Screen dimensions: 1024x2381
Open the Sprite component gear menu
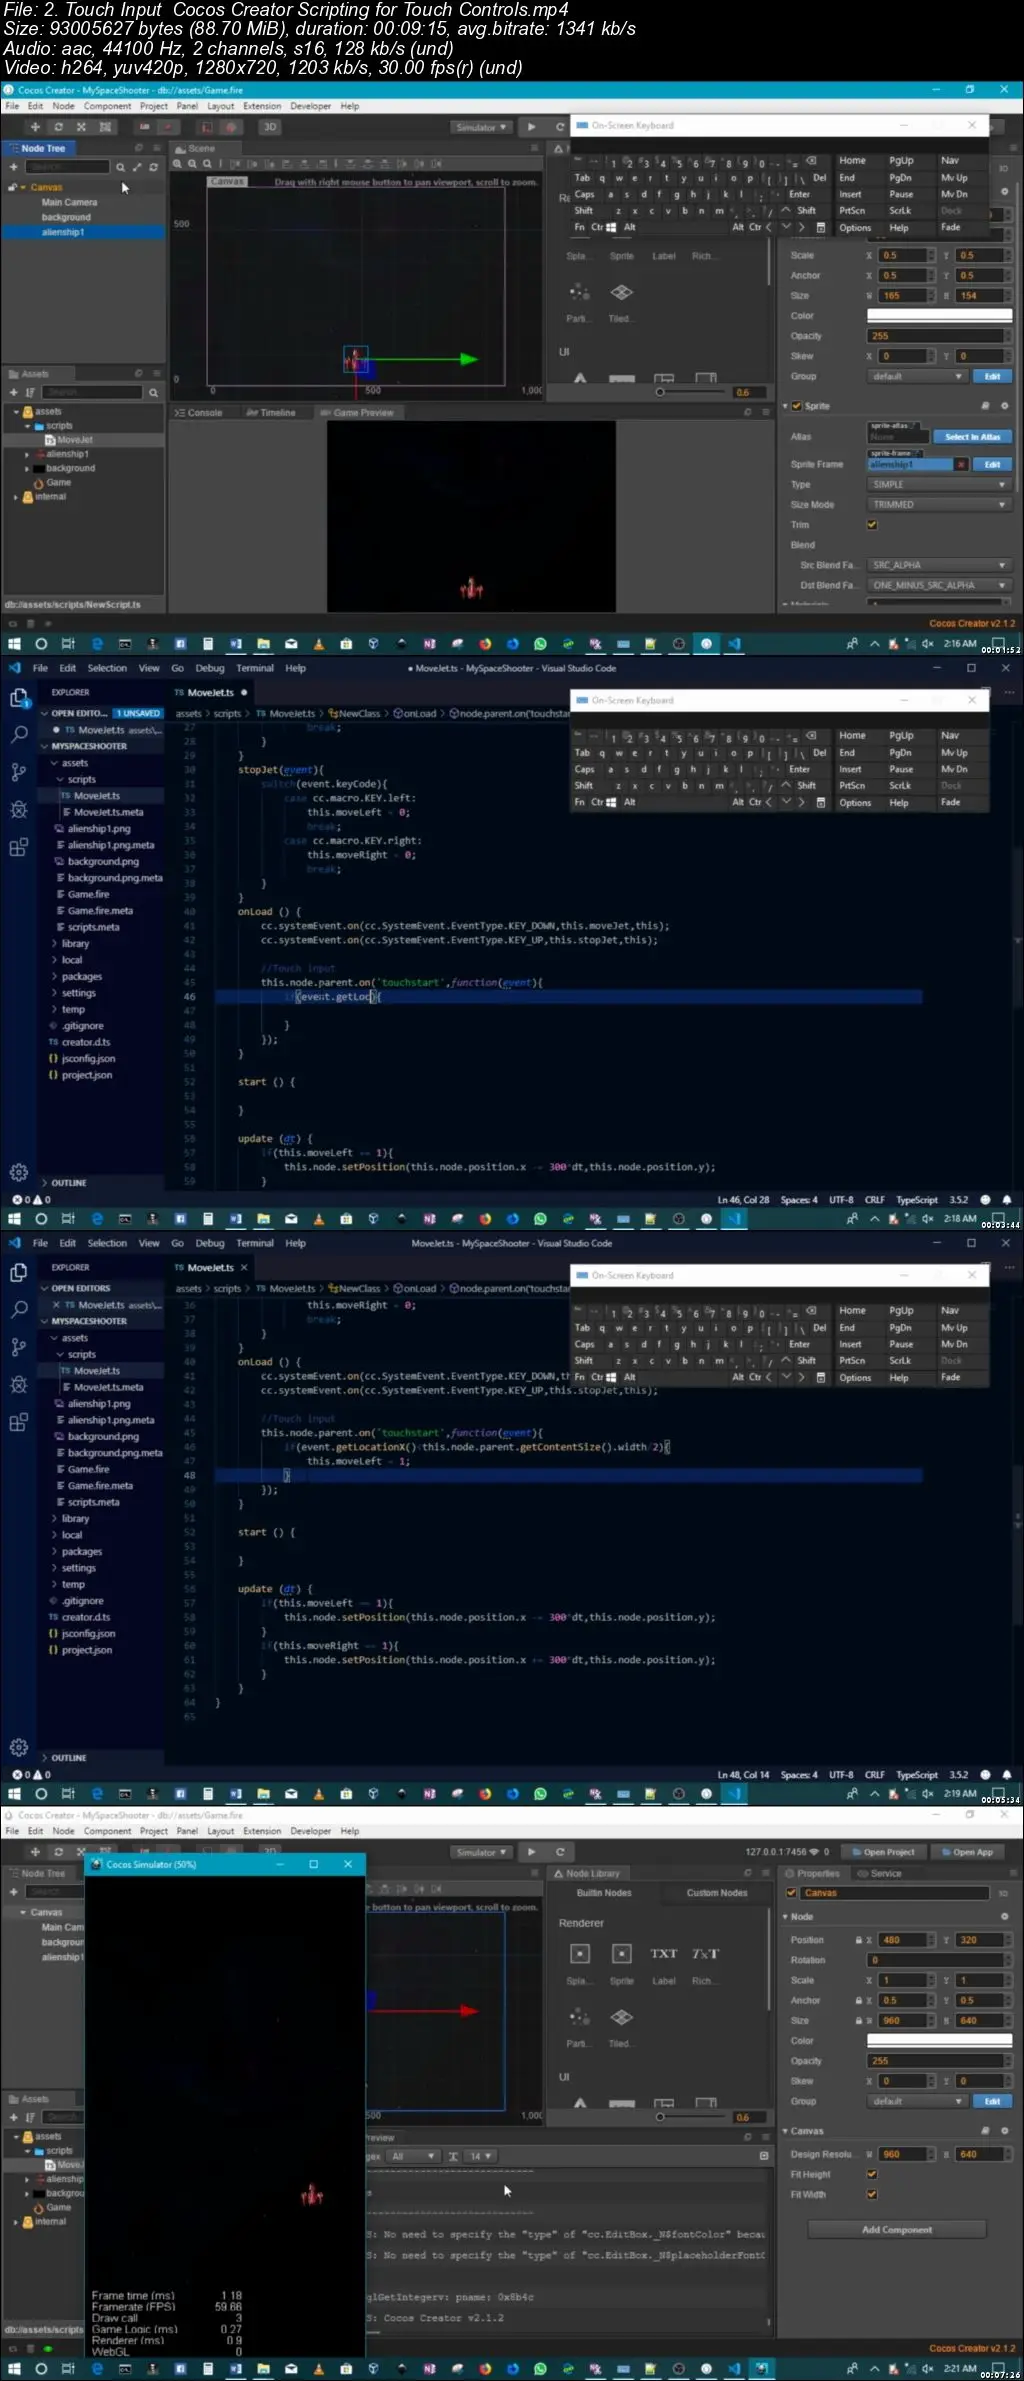tap(1005, 406)
